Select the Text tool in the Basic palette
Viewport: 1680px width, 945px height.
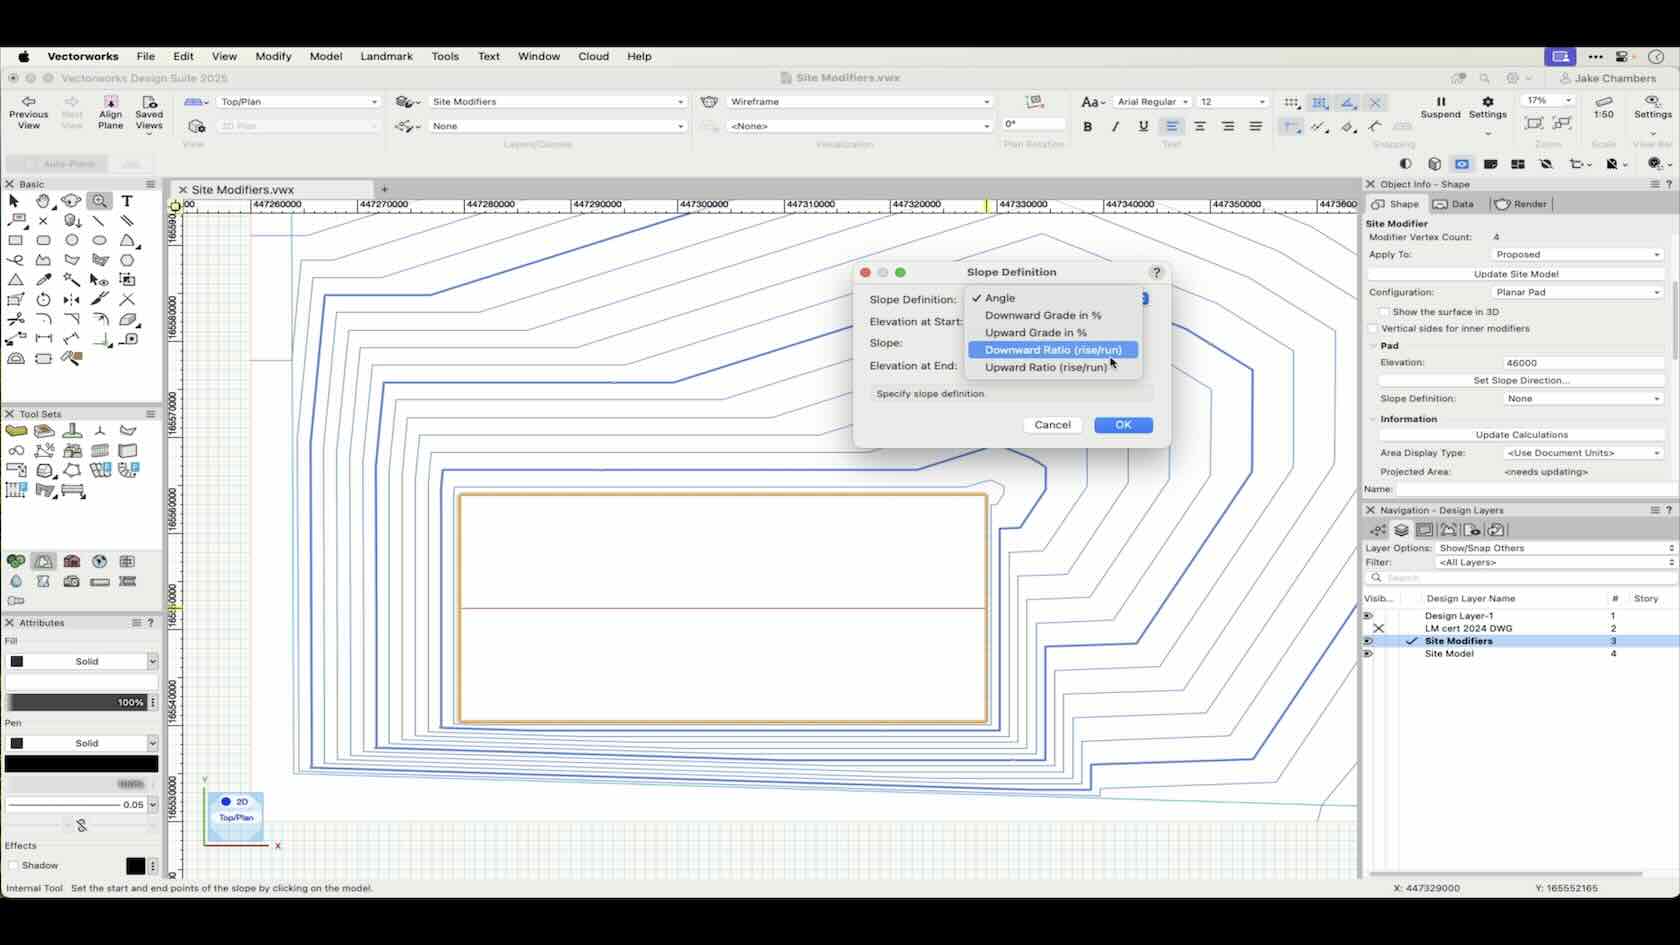point(127,201)
